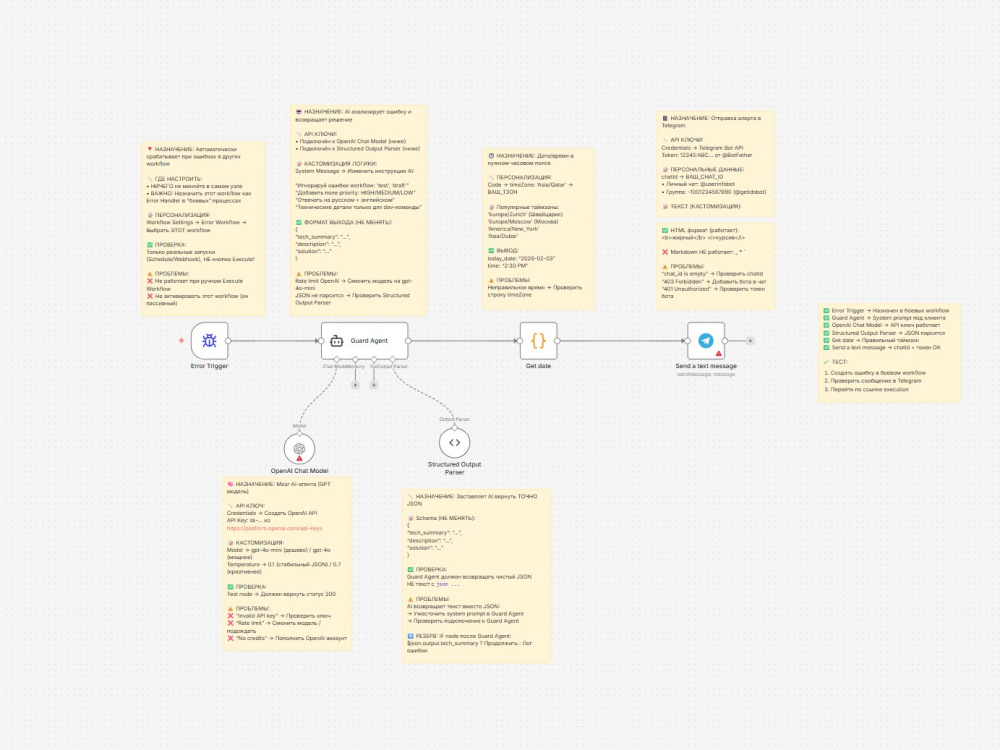Open the Guard Agent robot node
The image size is (1000, 750).
pyautogui.click(x=364, y=341)
